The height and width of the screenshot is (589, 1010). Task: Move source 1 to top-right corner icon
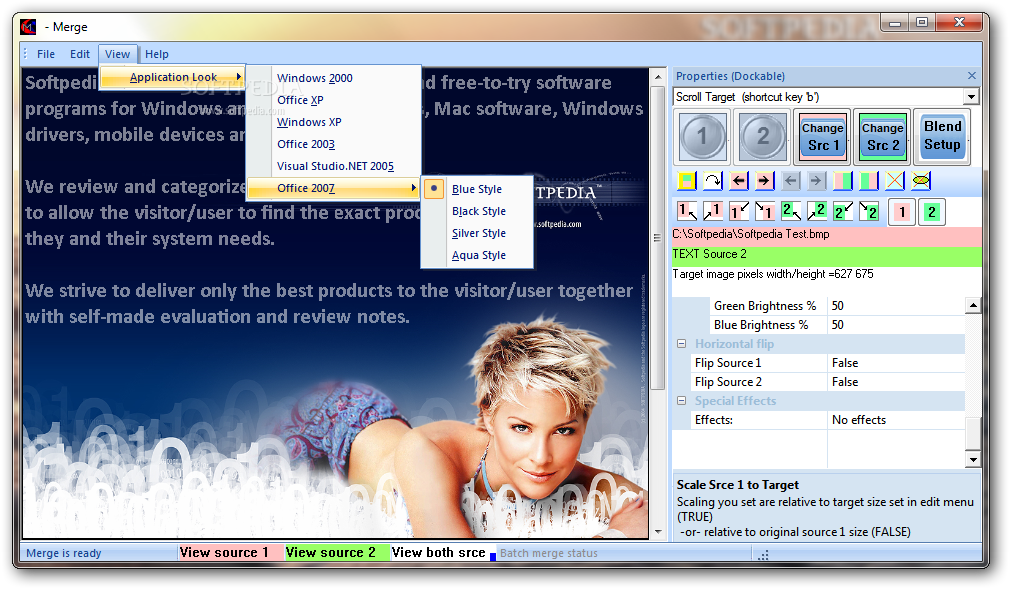click(x=712, y=211)
